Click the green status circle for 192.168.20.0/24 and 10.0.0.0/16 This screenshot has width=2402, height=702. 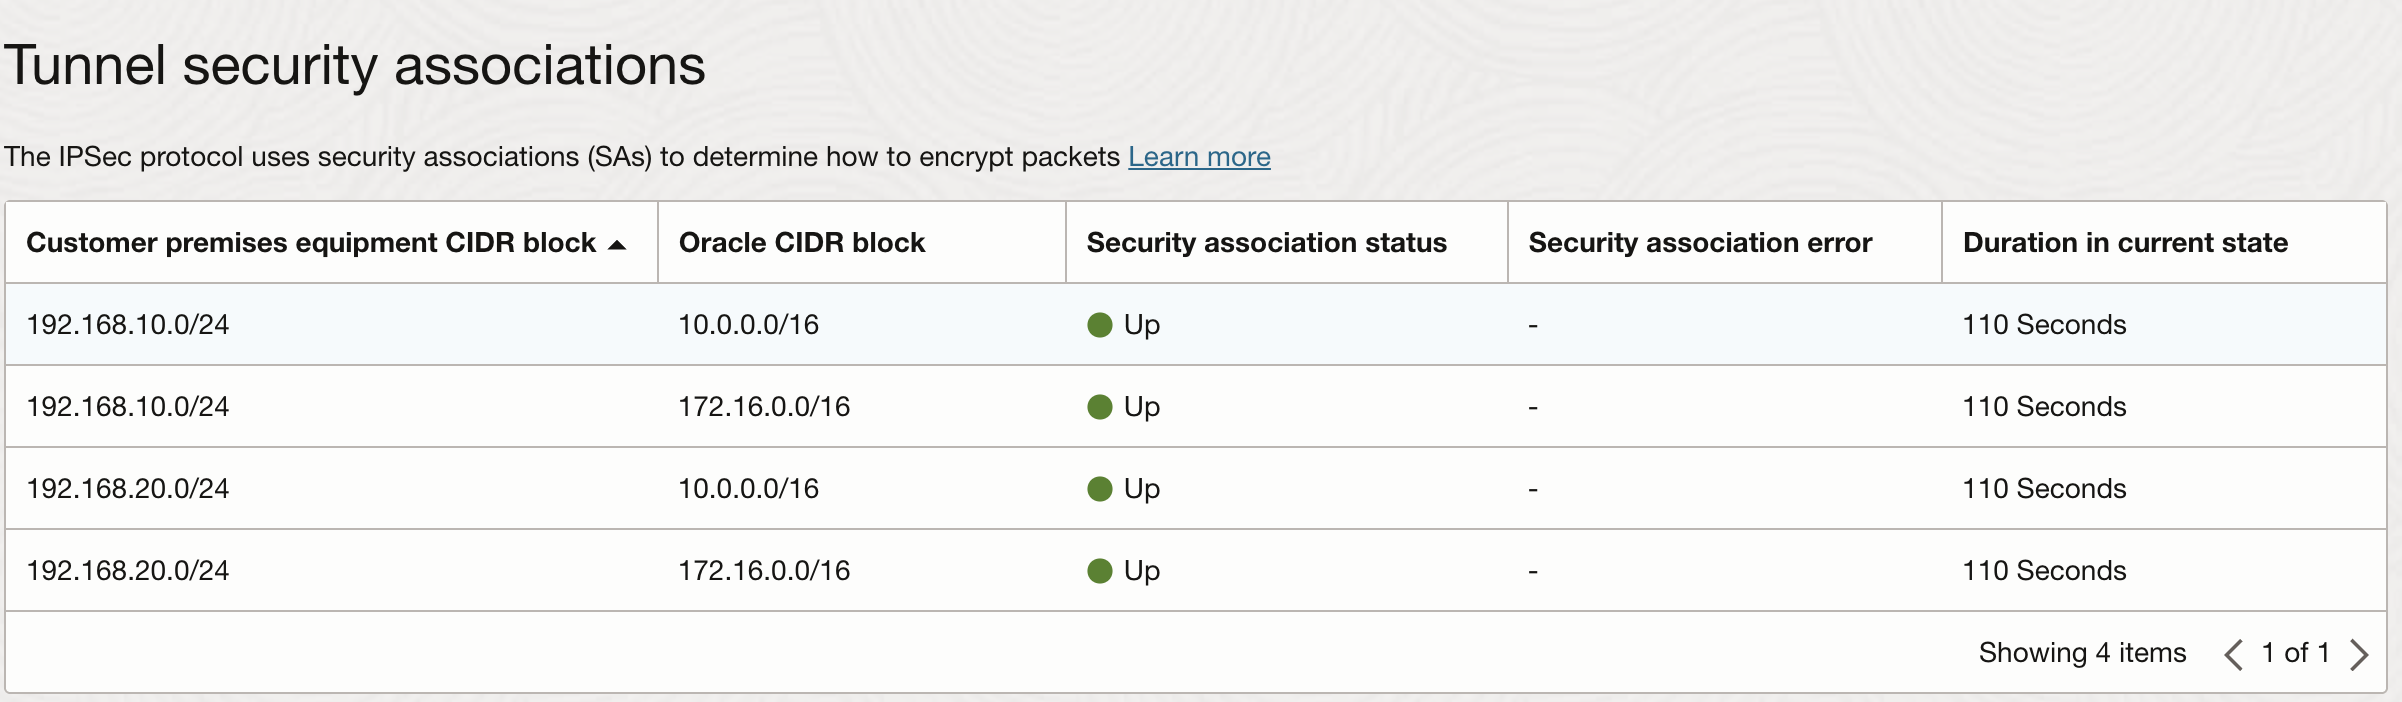1099,487
